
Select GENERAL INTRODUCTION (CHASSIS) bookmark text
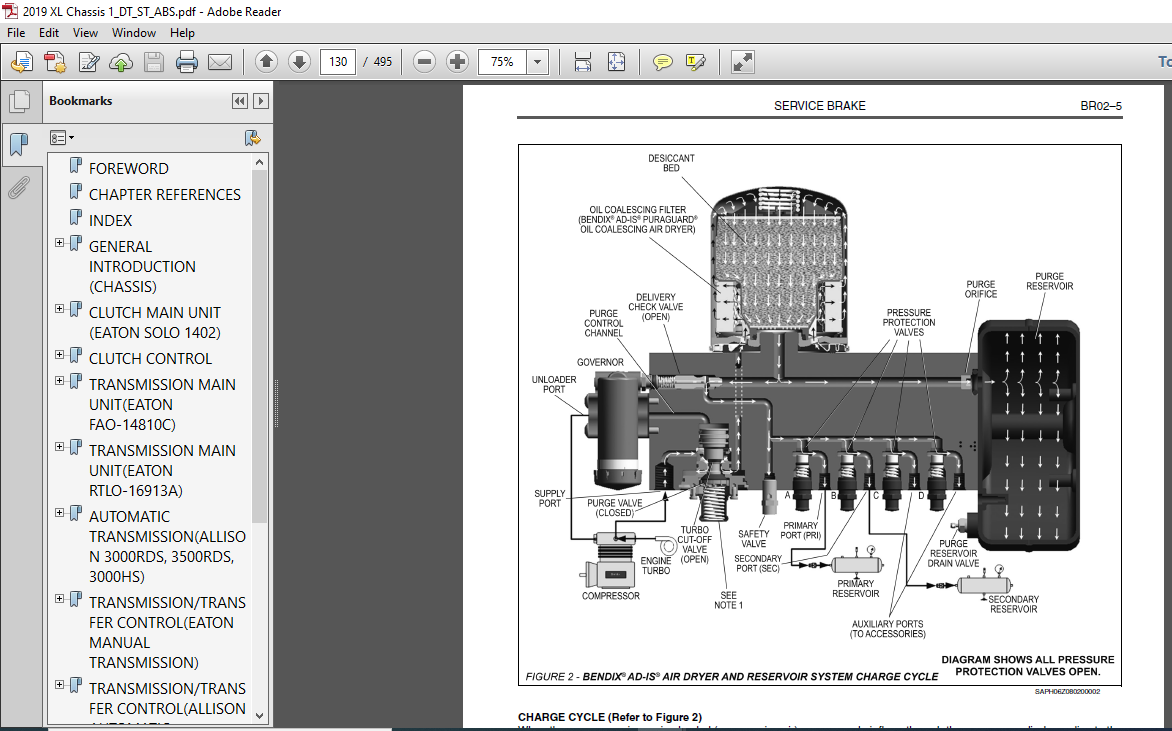click(x=142, y=267)
